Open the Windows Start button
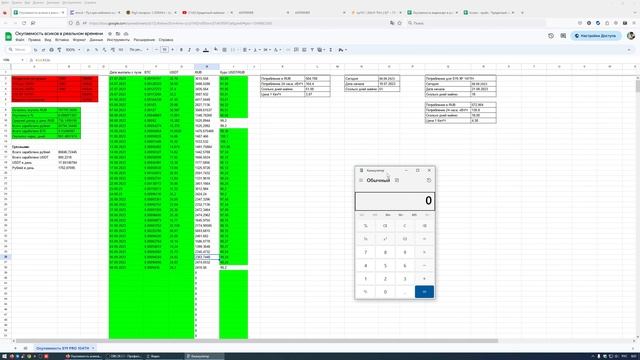 (x=5, y=356)
